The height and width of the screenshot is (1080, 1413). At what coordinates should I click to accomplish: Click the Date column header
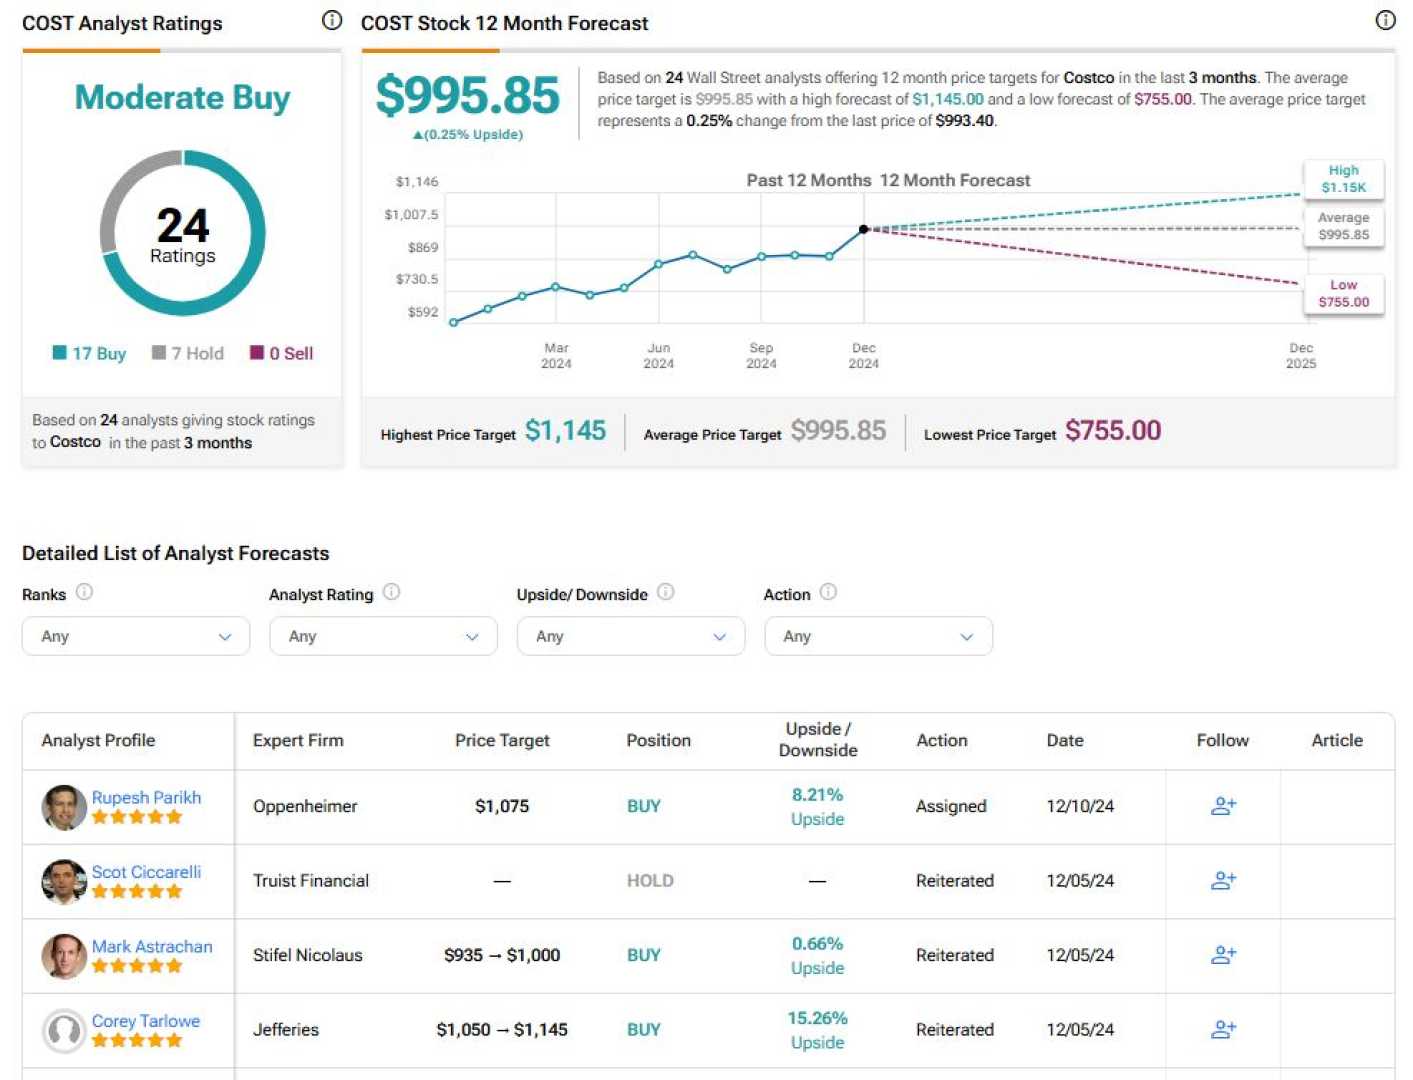[1065, 740]
